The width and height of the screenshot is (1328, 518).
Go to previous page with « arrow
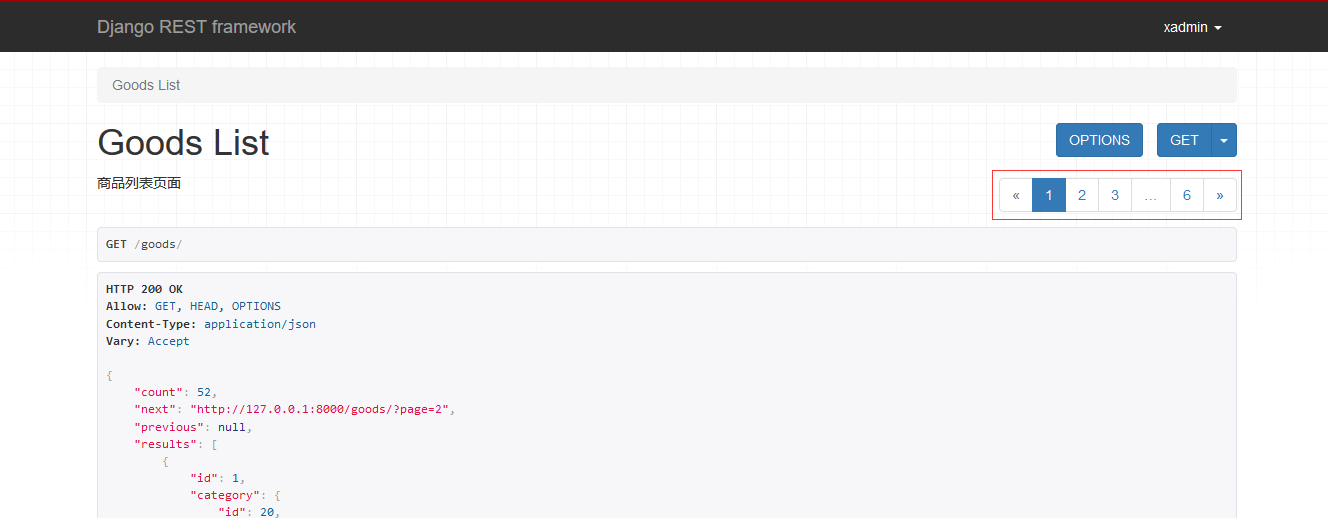click(1016, 195)
